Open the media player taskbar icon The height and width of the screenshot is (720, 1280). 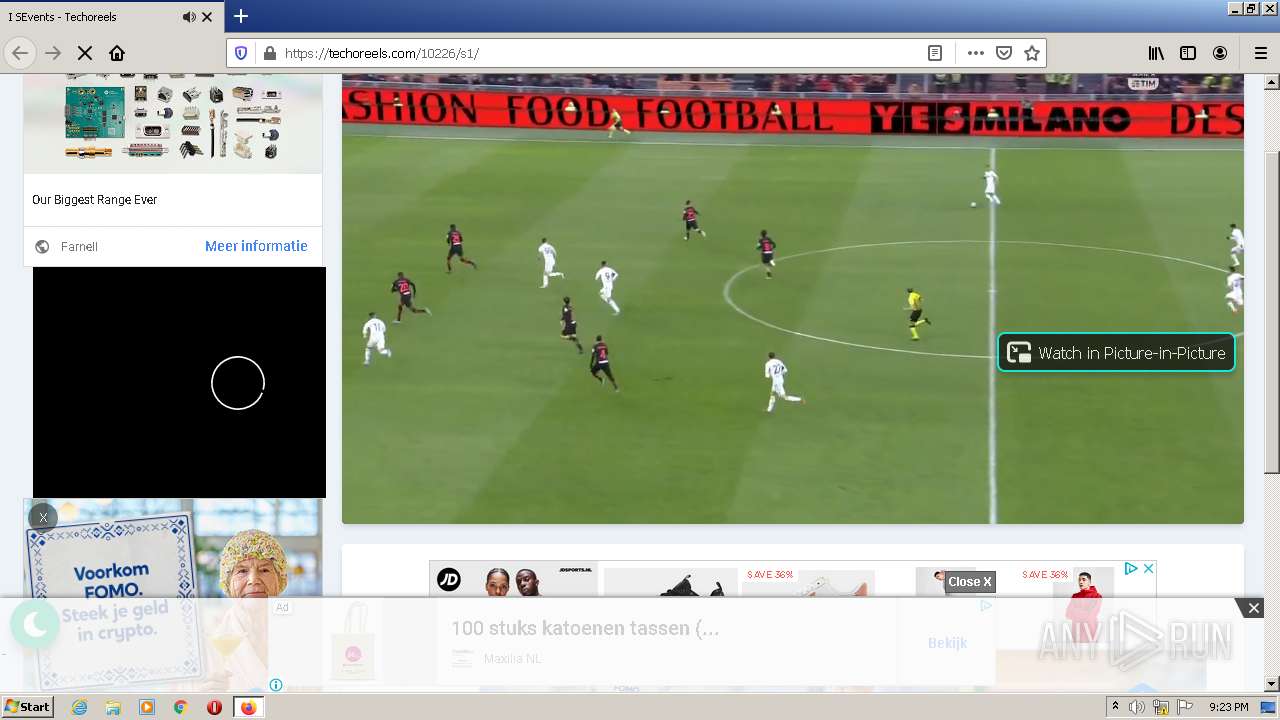coord(147,707)
